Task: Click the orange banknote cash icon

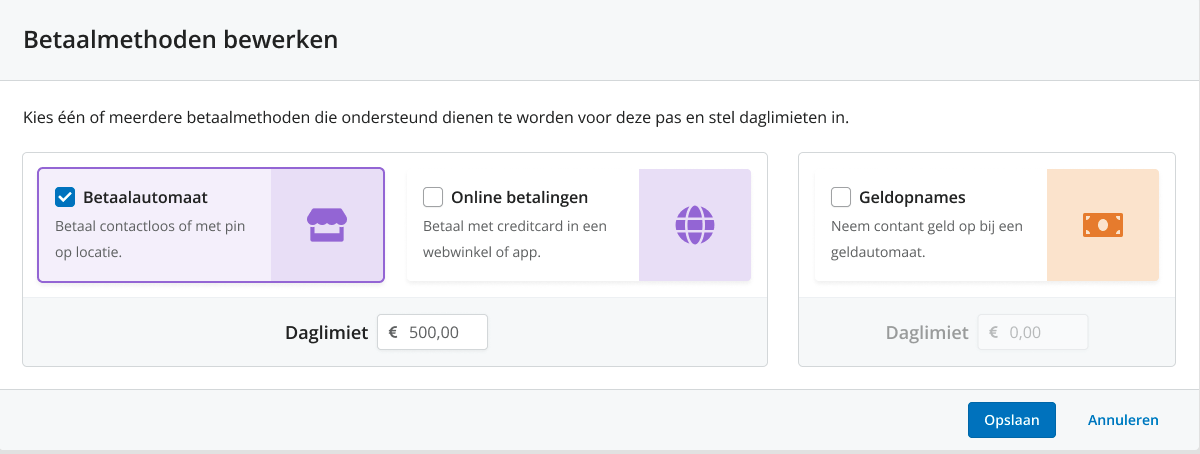Action: click(x=1103, y=225)
